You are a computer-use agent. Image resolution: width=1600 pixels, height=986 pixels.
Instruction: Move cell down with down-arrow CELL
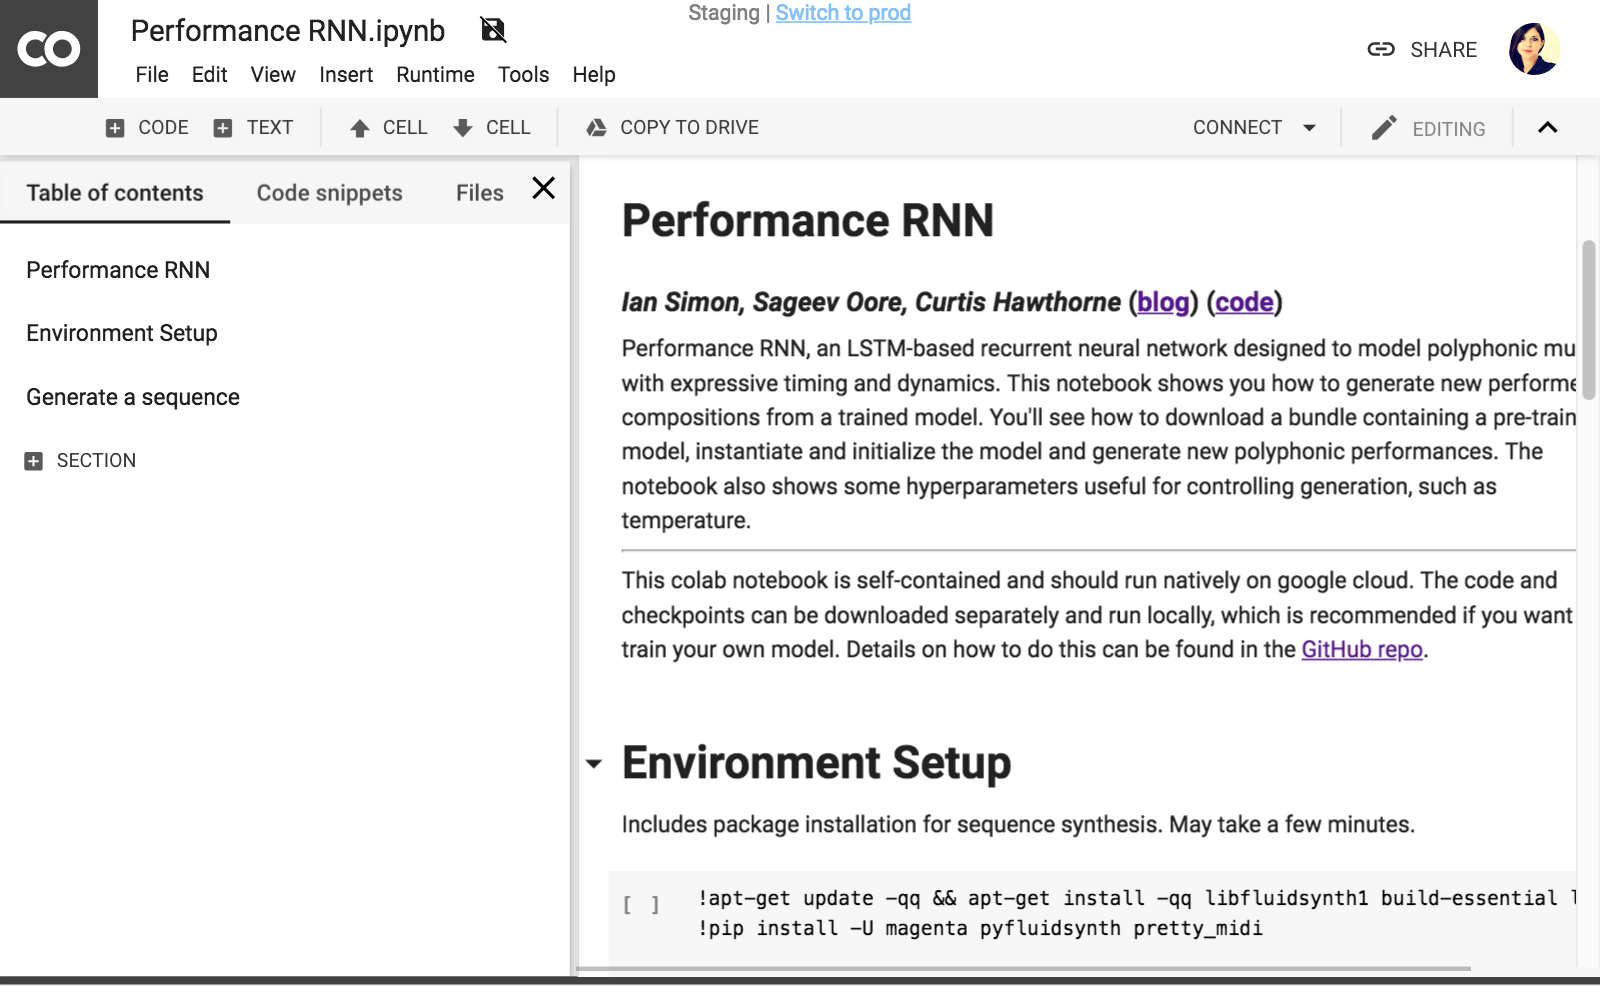(x=491, y=128)
